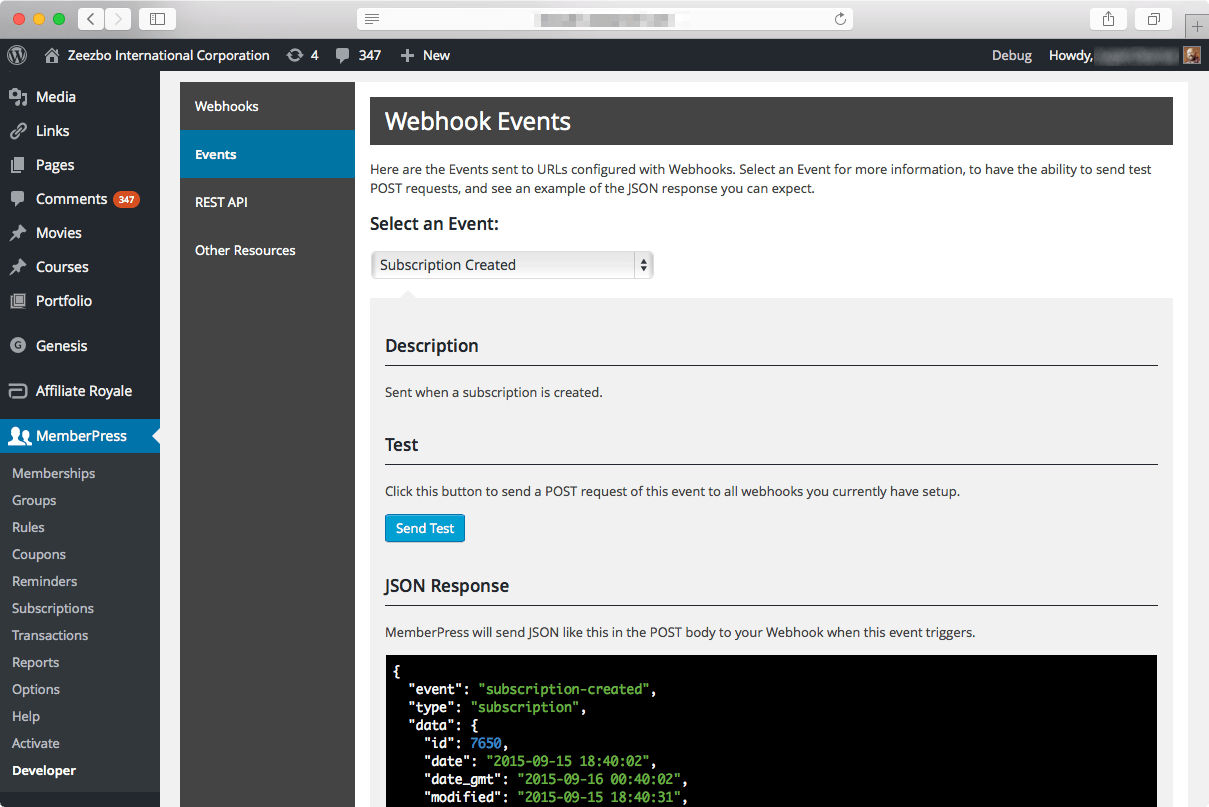Viewport: 1209px width, 807px height.
Task: Click the reader view lines icon
Action: (x=372, y=18)
